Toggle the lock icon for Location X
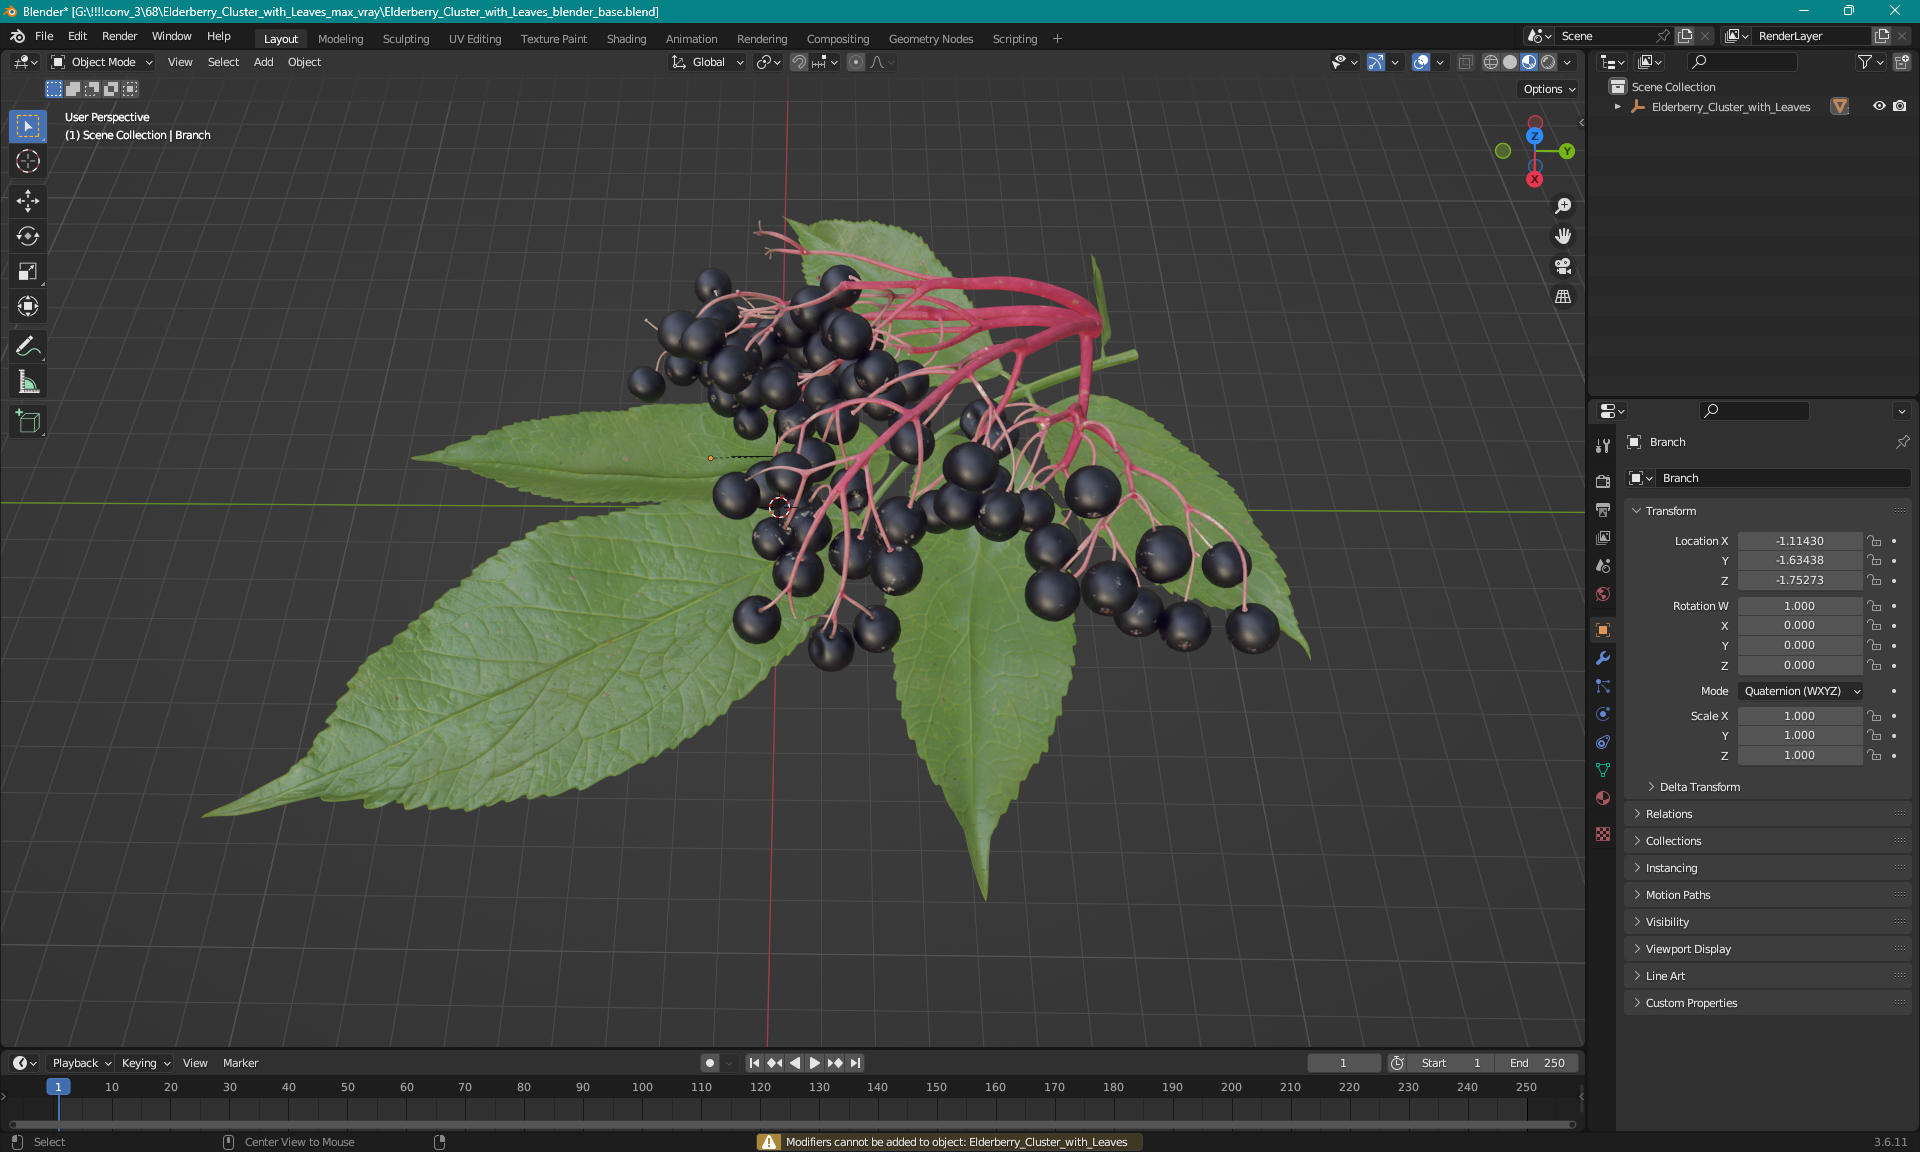Screen dimensions: 1920x1152 [x=1875, y=540]
